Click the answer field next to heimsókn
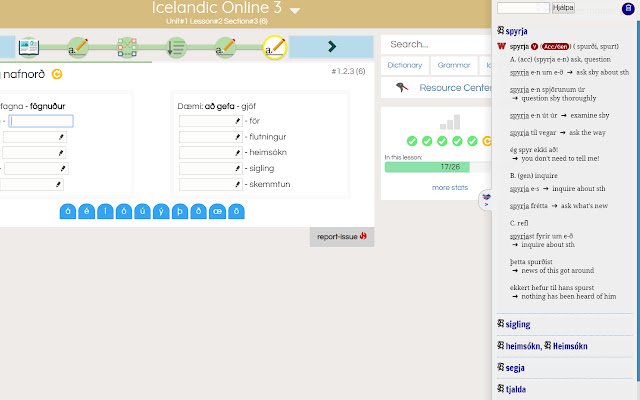 (211, 152)
